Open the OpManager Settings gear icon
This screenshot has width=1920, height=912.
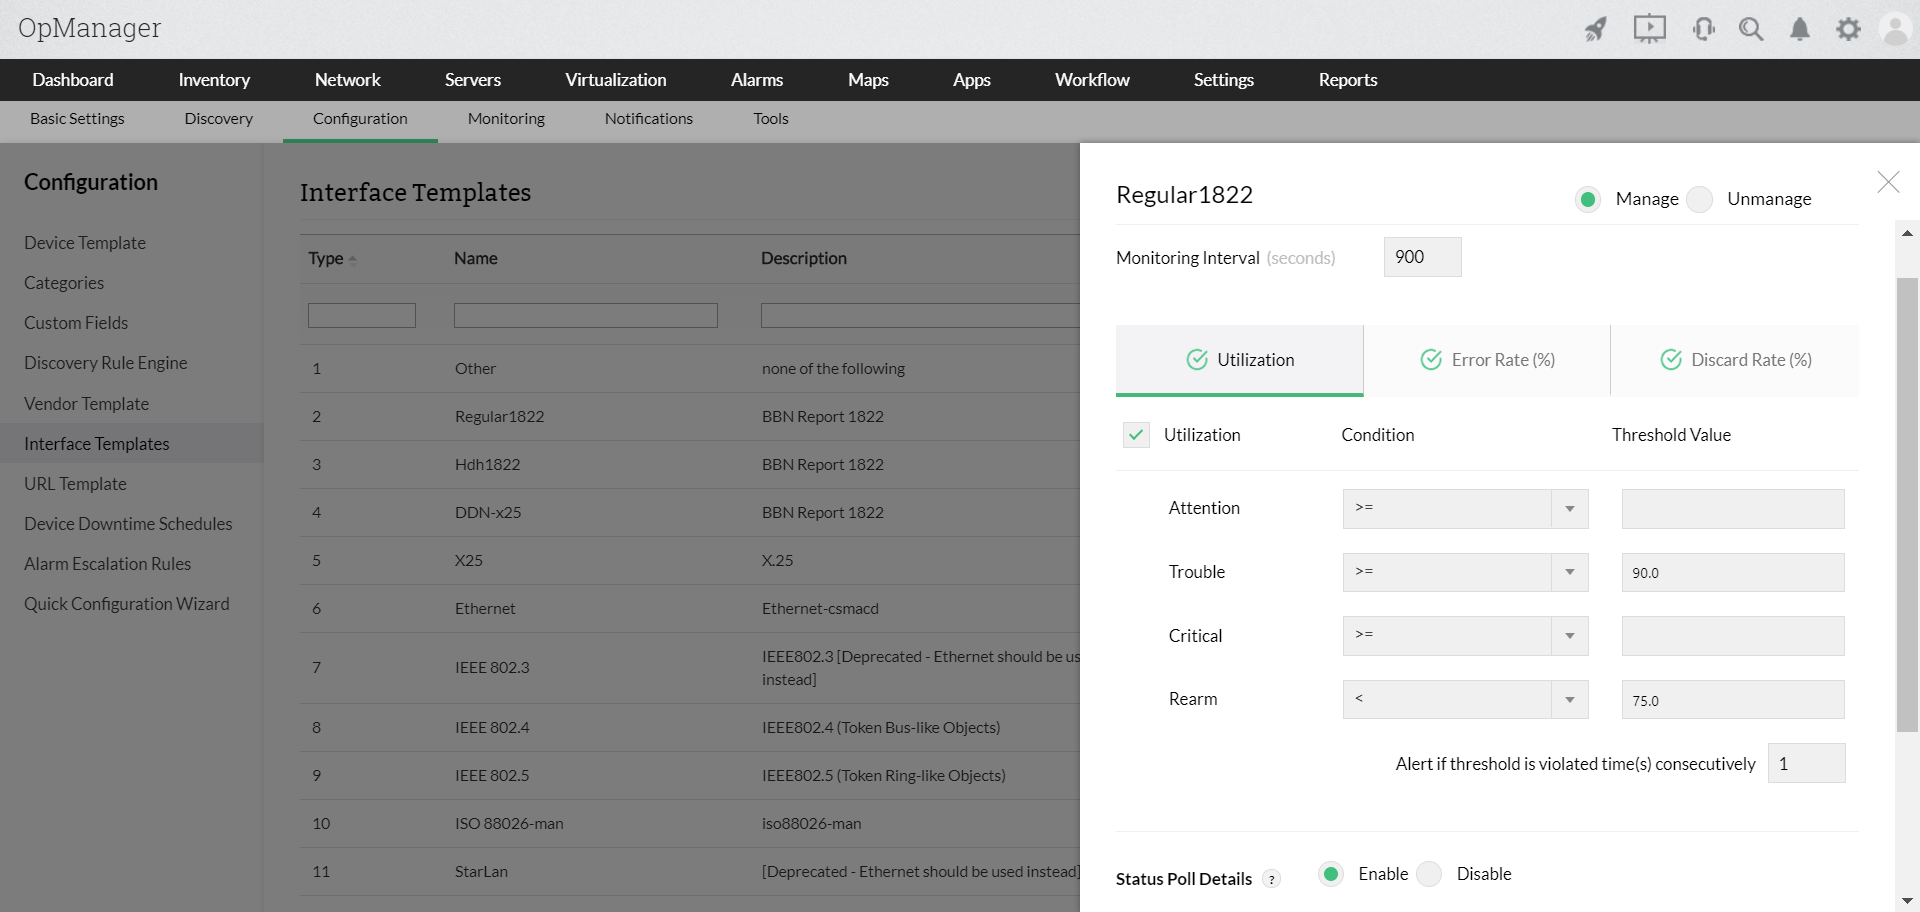[x=1848, y=28]
